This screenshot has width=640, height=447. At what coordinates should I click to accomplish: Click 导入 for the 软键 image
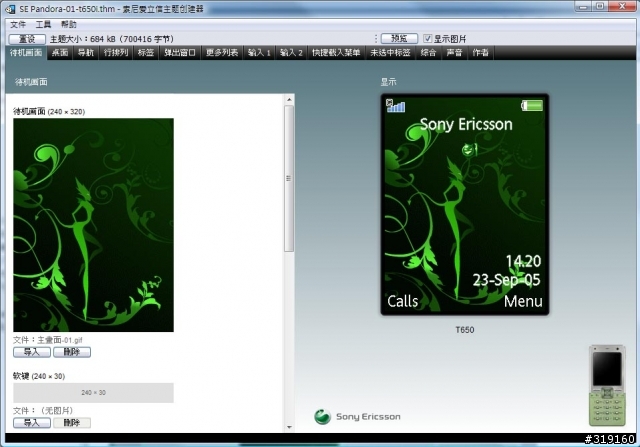click(32, 423)
